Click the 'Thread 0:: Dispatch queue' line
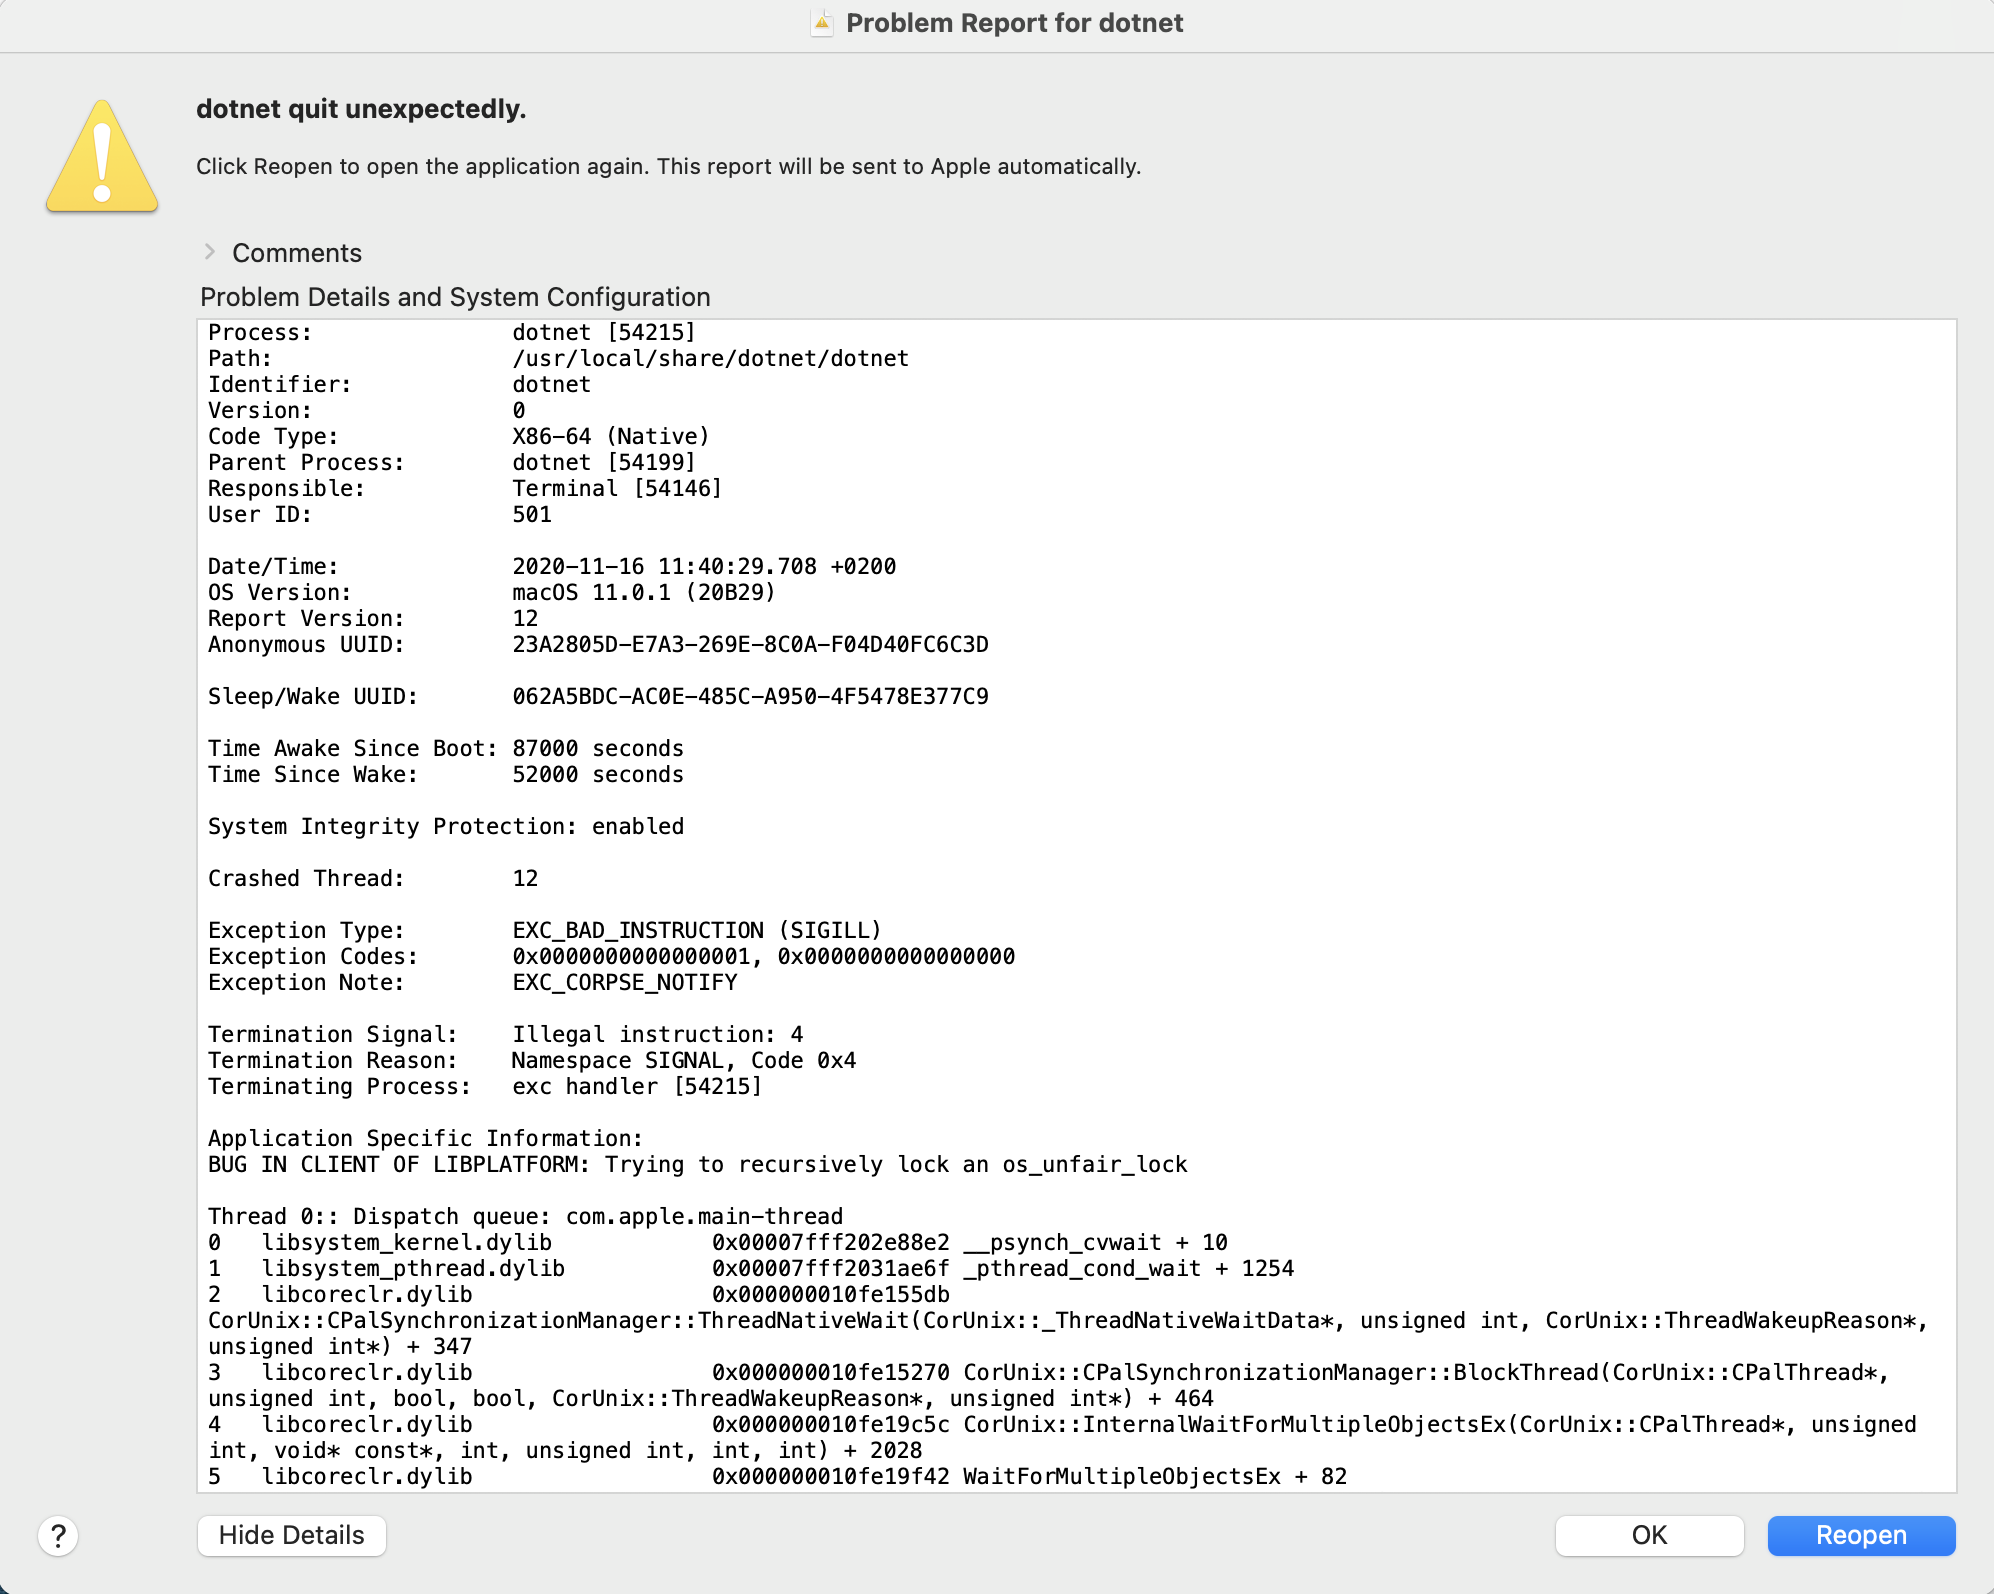Image resolution: width=1994 pixels, height=1594 pixels. [525, 1216]
